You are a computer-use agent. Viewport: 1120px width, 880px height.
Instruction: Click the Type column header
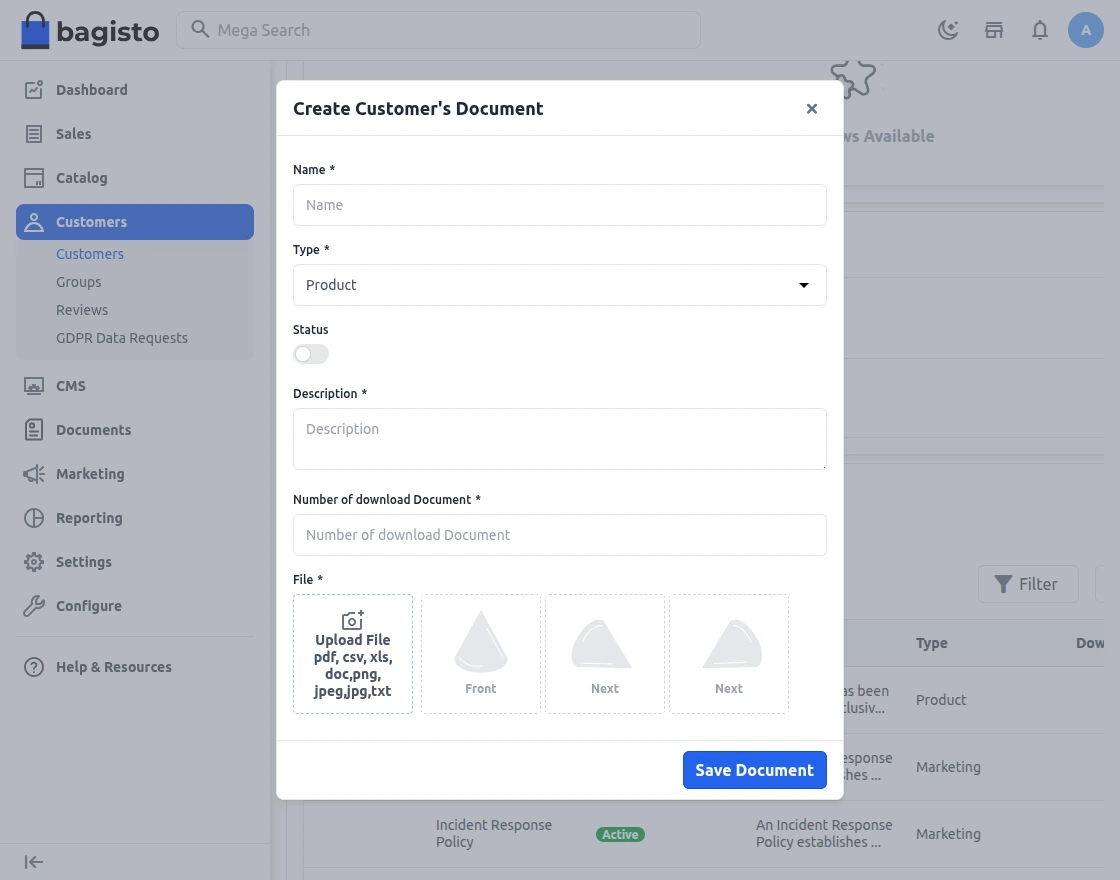click(x=931, y=643)
